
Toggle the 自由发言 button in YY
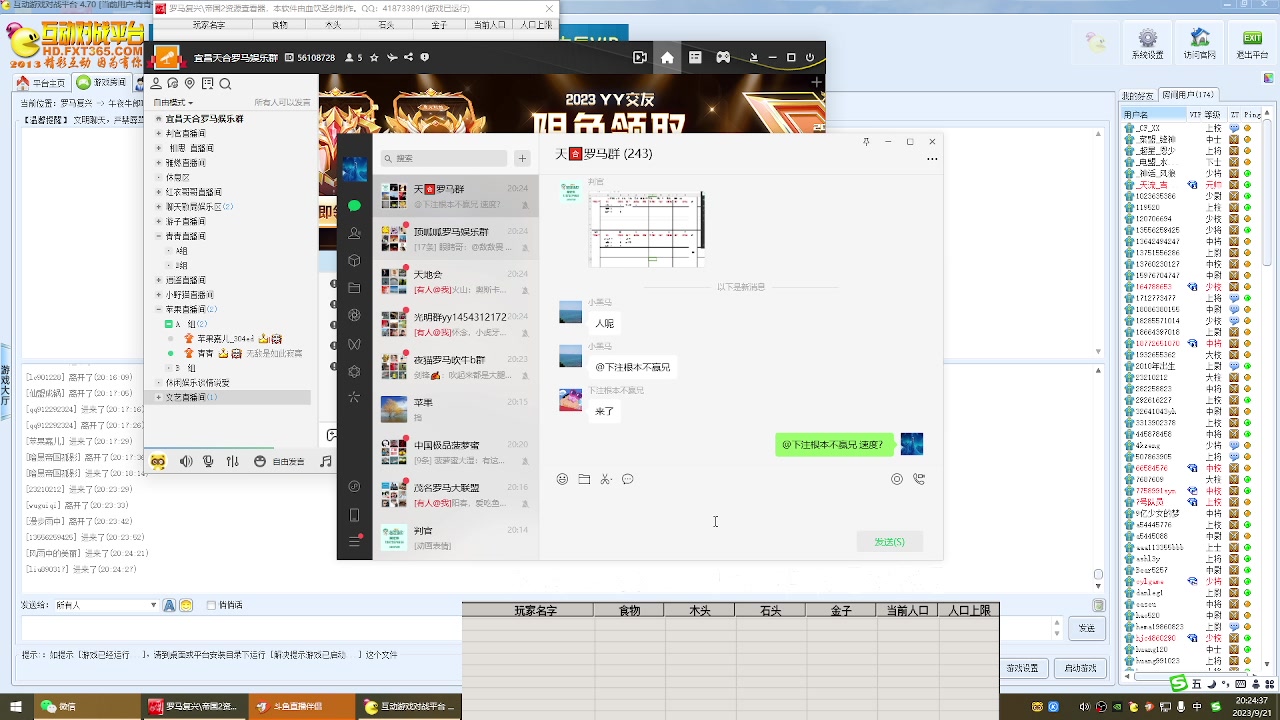click(x=279, y=461)
